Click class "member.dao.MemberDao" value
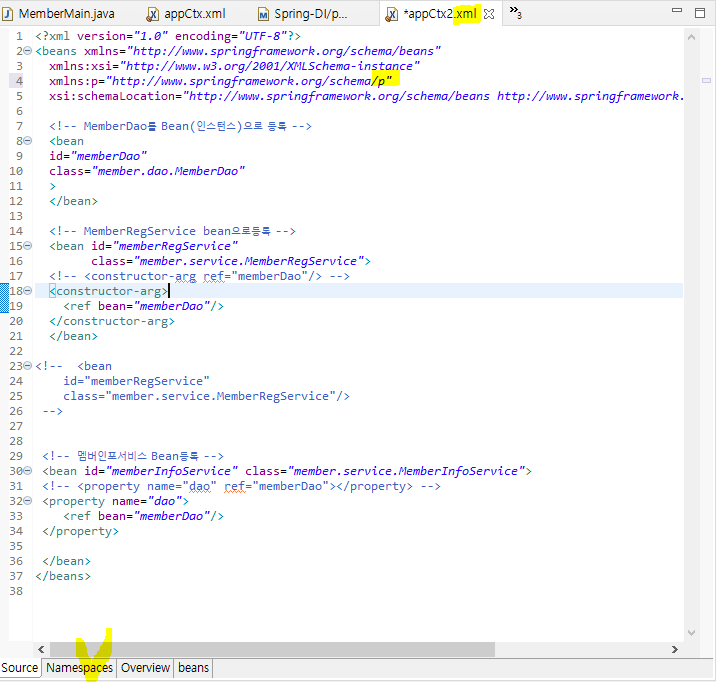716x682 pixels. pos(168,171)
